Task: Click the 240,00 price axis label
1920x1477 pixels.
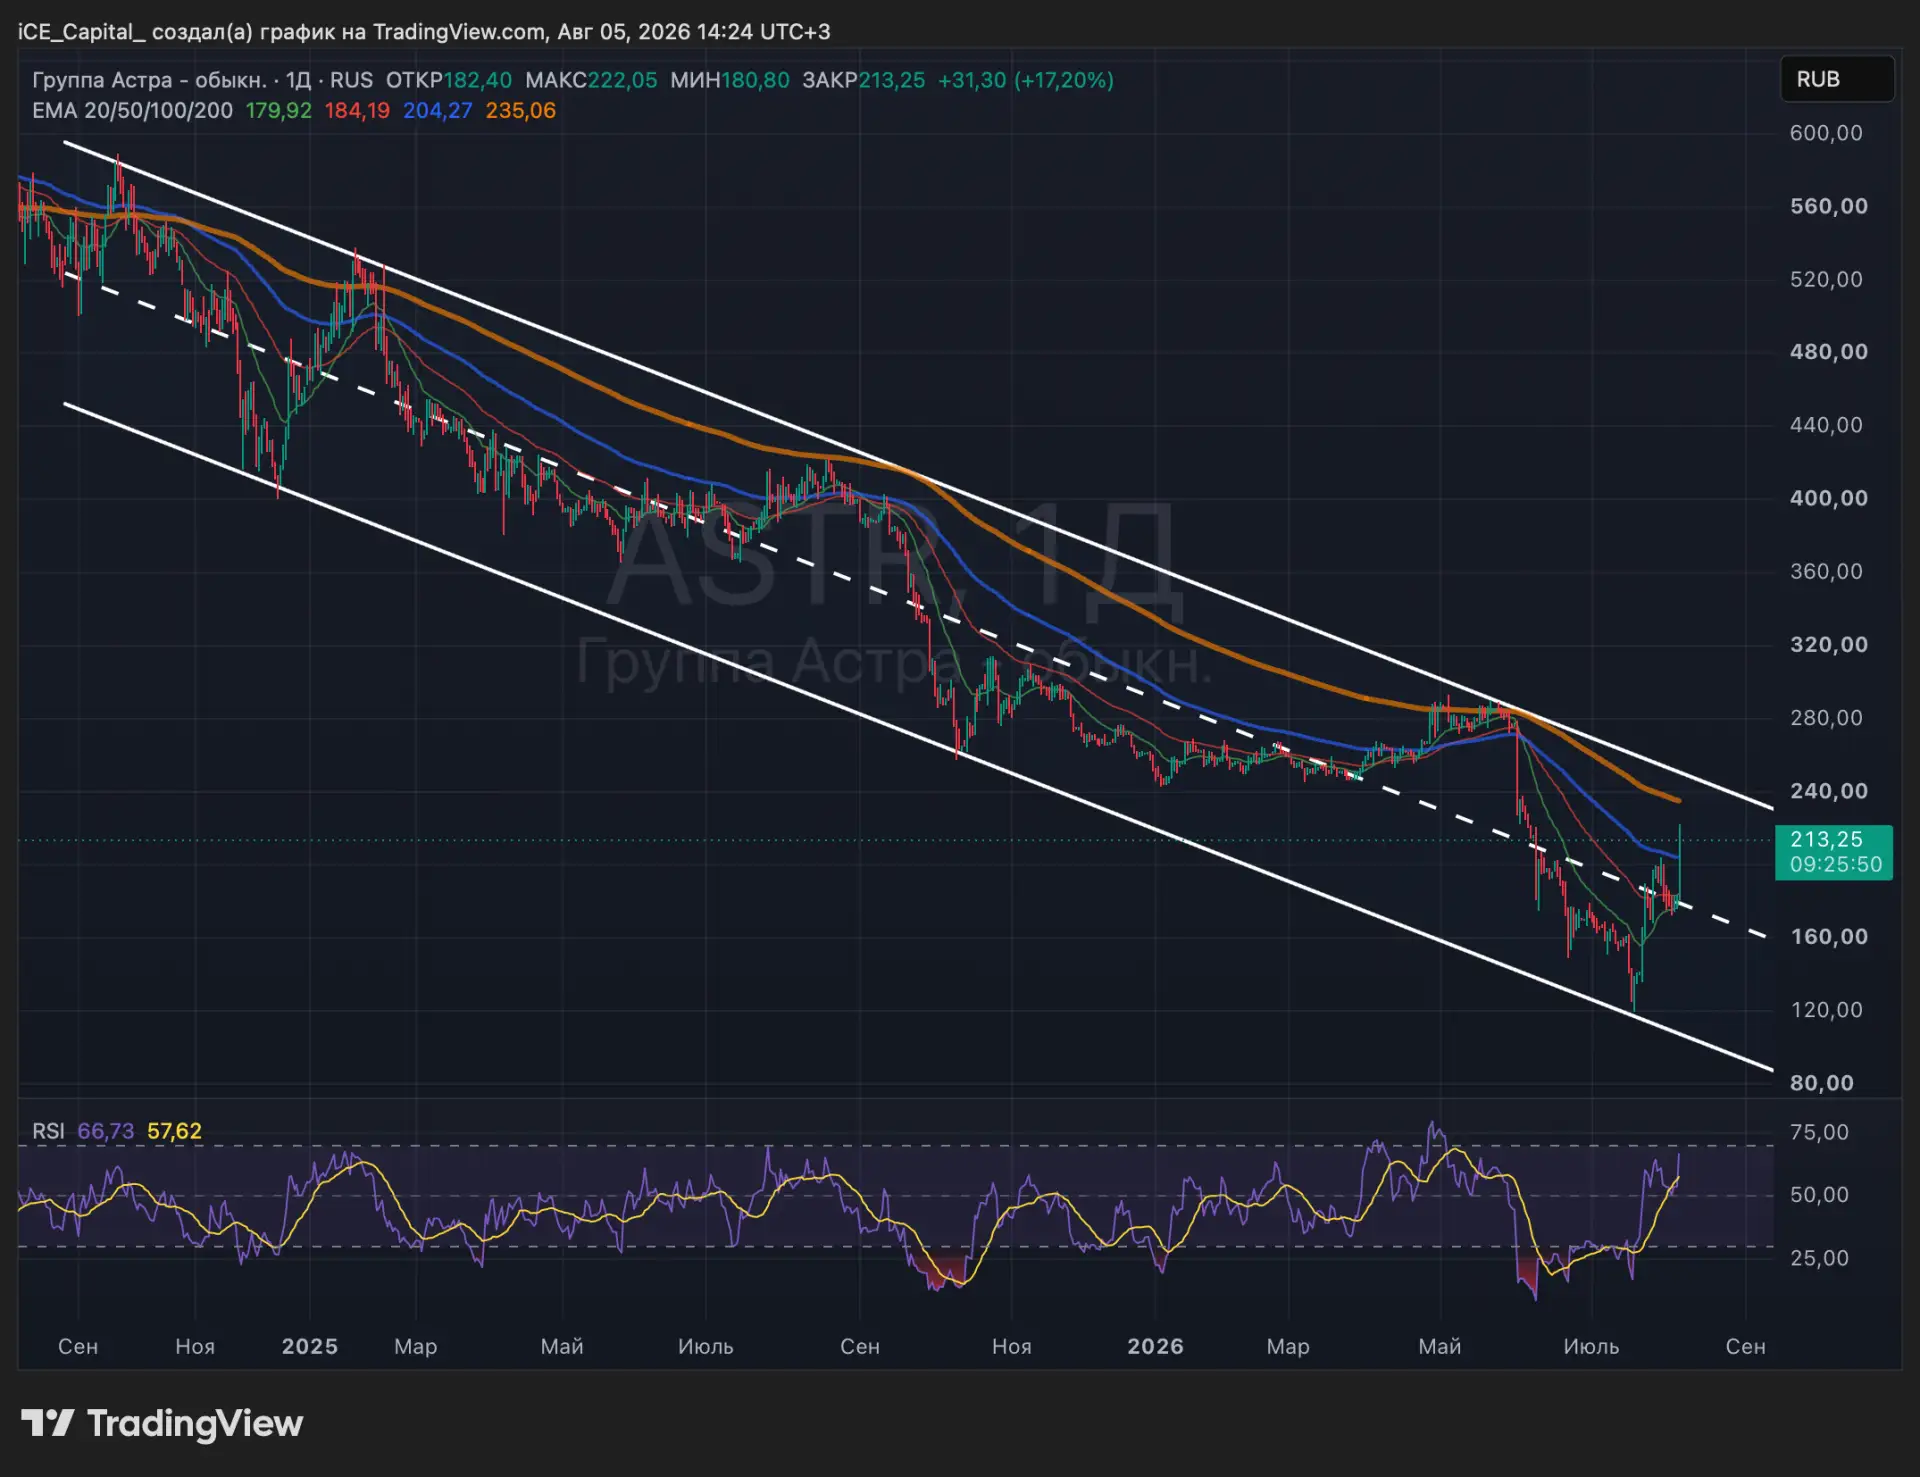Action: (1829, 791)
